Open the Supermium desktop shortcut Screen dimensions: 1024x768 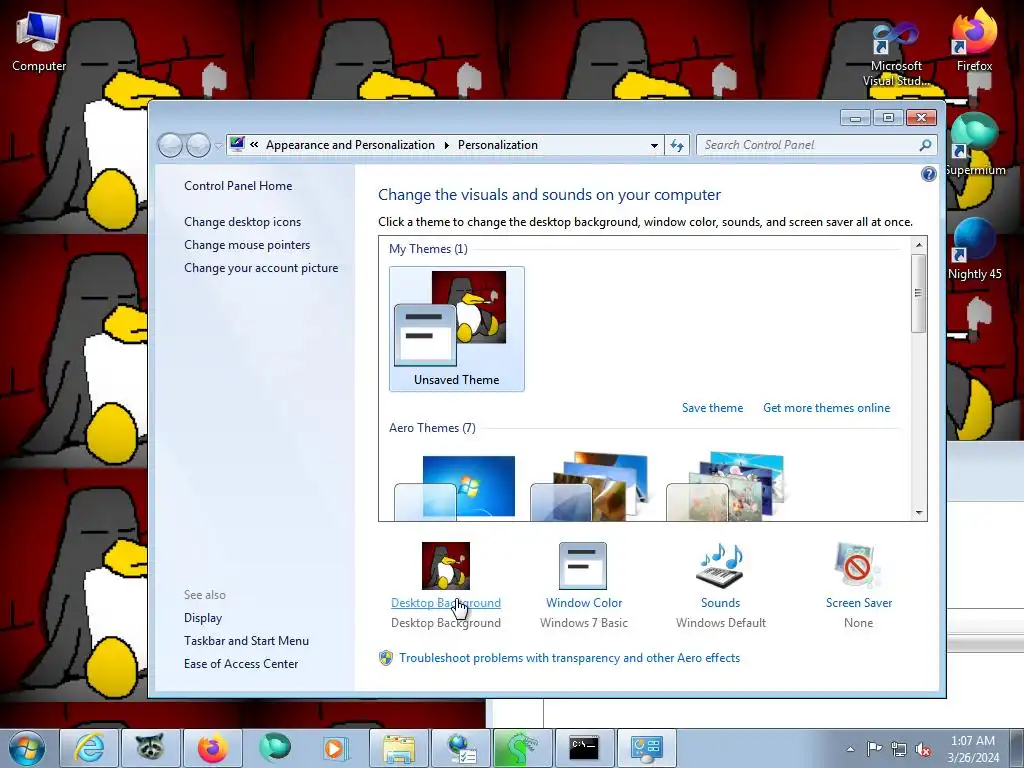(x=974, y=145)
